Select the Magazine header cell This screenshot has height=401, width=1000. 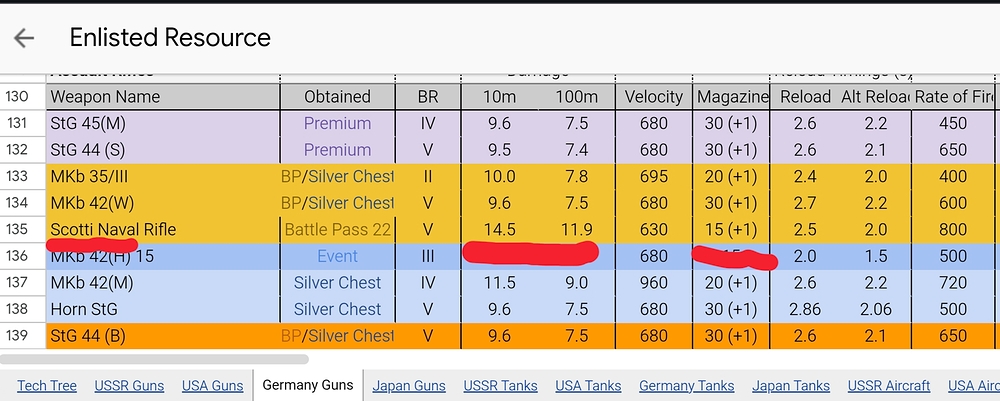(x=732, y=97)
